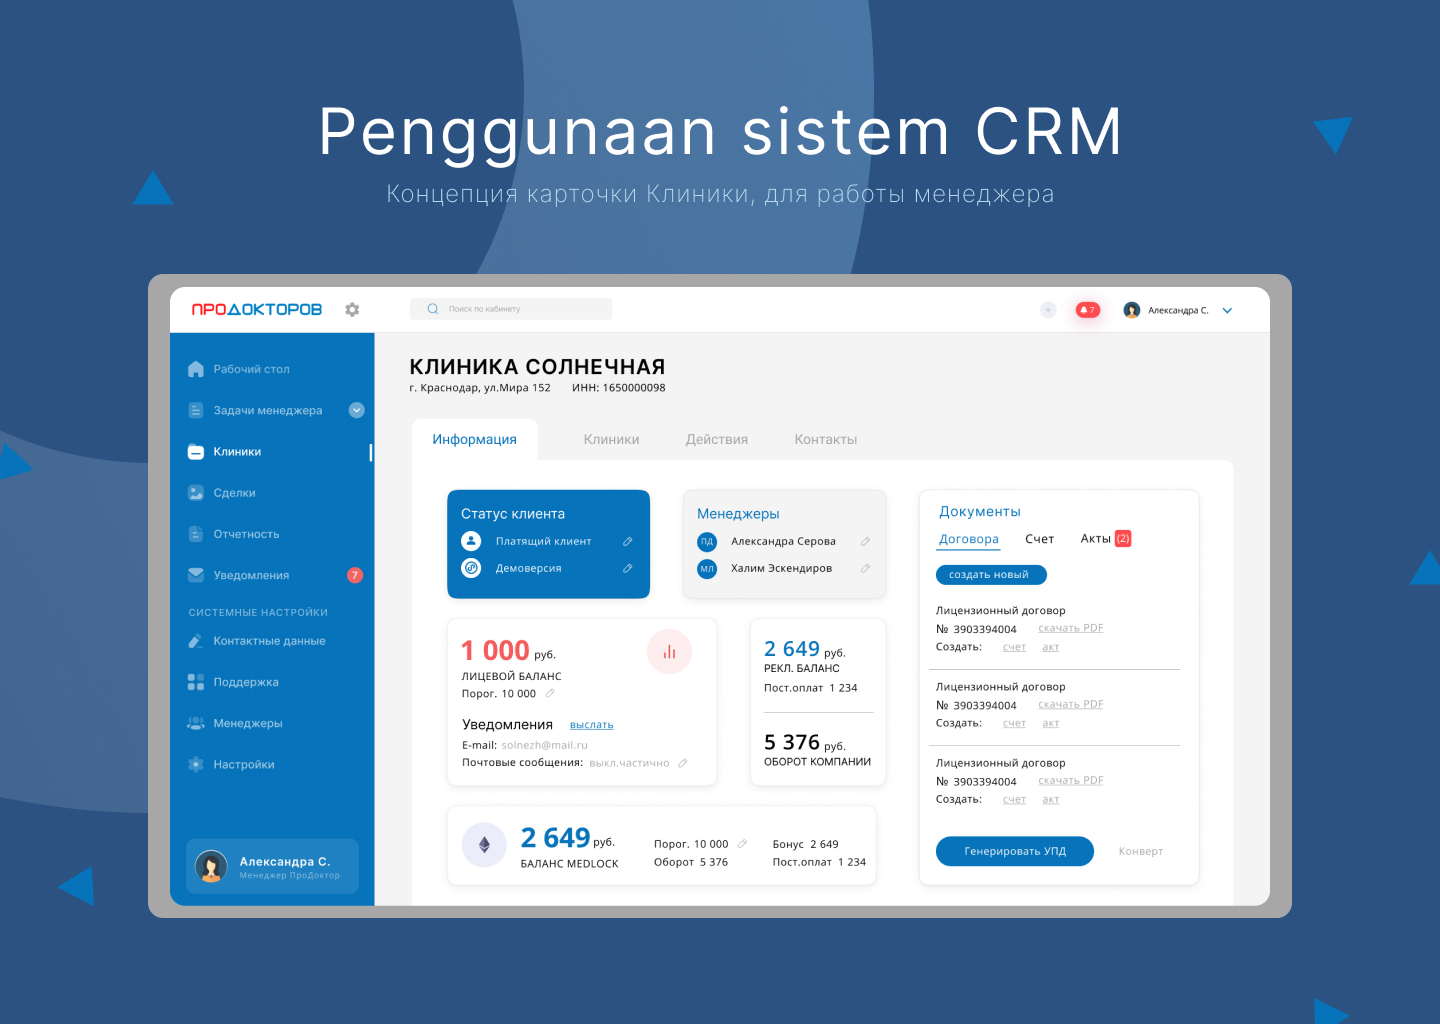Click the Отчетность sidebar icon
The height and width of the screenshot is (1024, 1440).
pos(196,534)
